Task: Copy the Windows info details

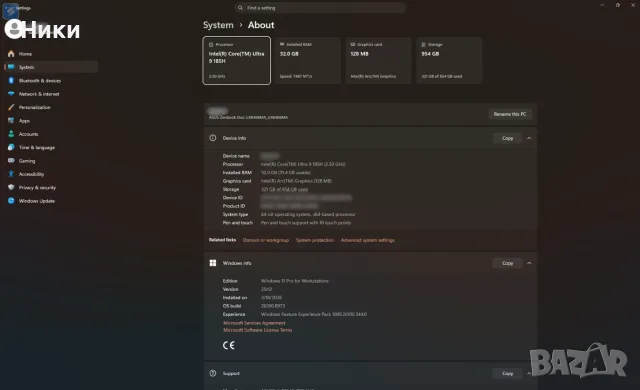Action: click(x=507, y=263)
